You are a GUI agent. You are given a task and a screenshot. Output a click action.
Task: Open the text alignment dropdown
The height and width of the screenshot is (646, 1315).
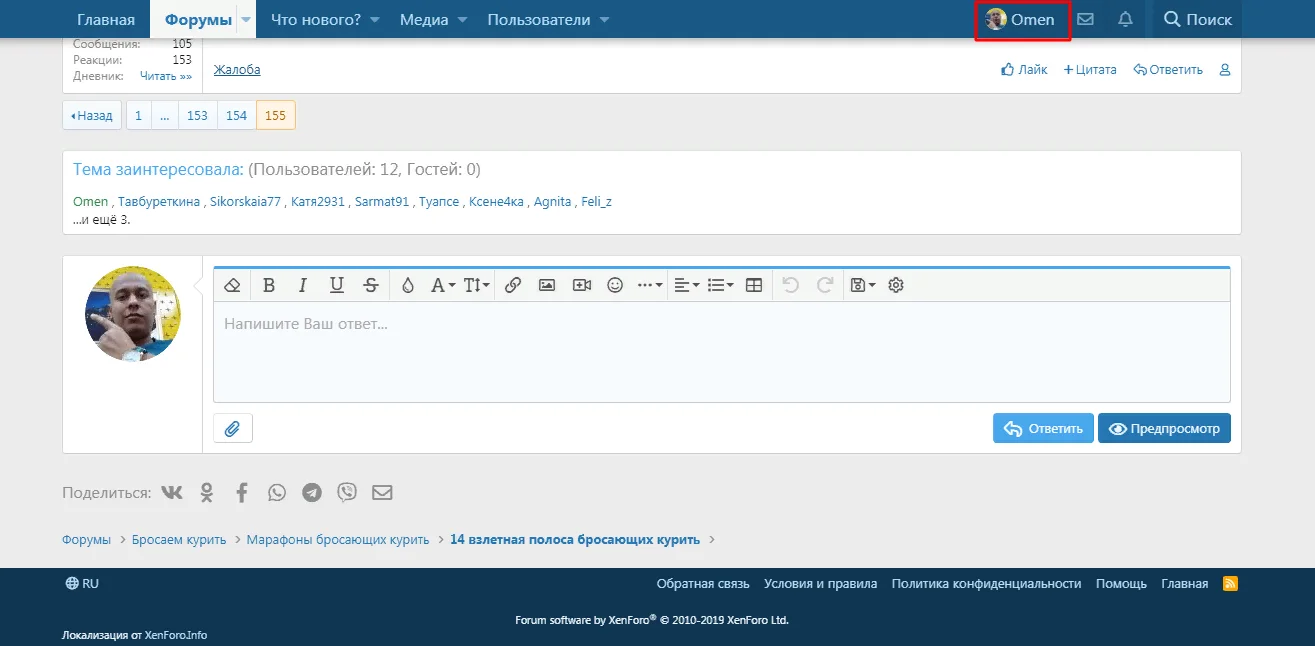687,285
